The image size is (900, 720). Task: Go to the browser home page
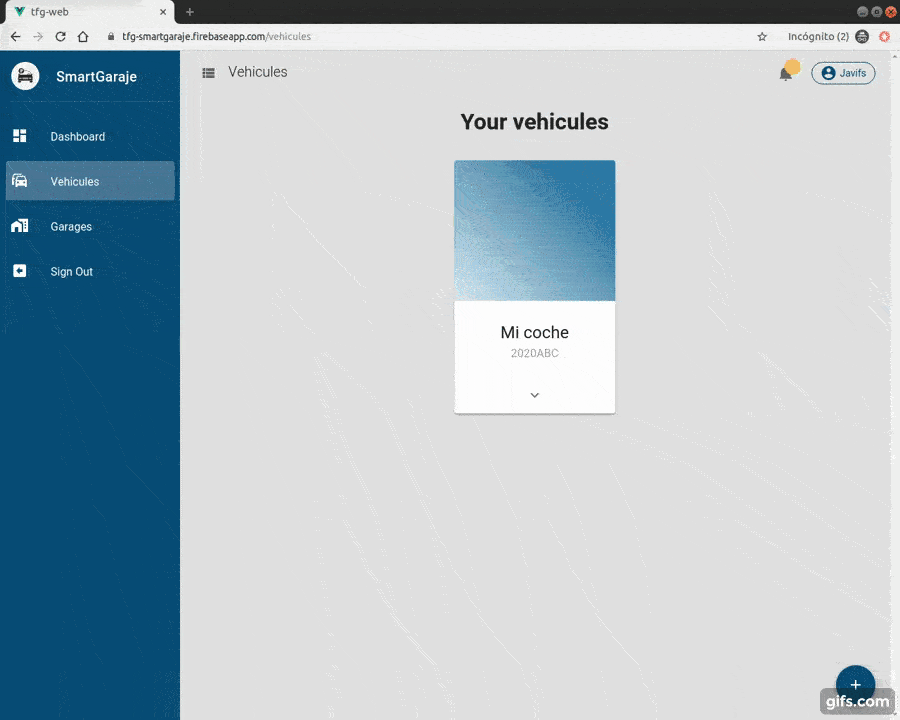[x=84, y=36]
